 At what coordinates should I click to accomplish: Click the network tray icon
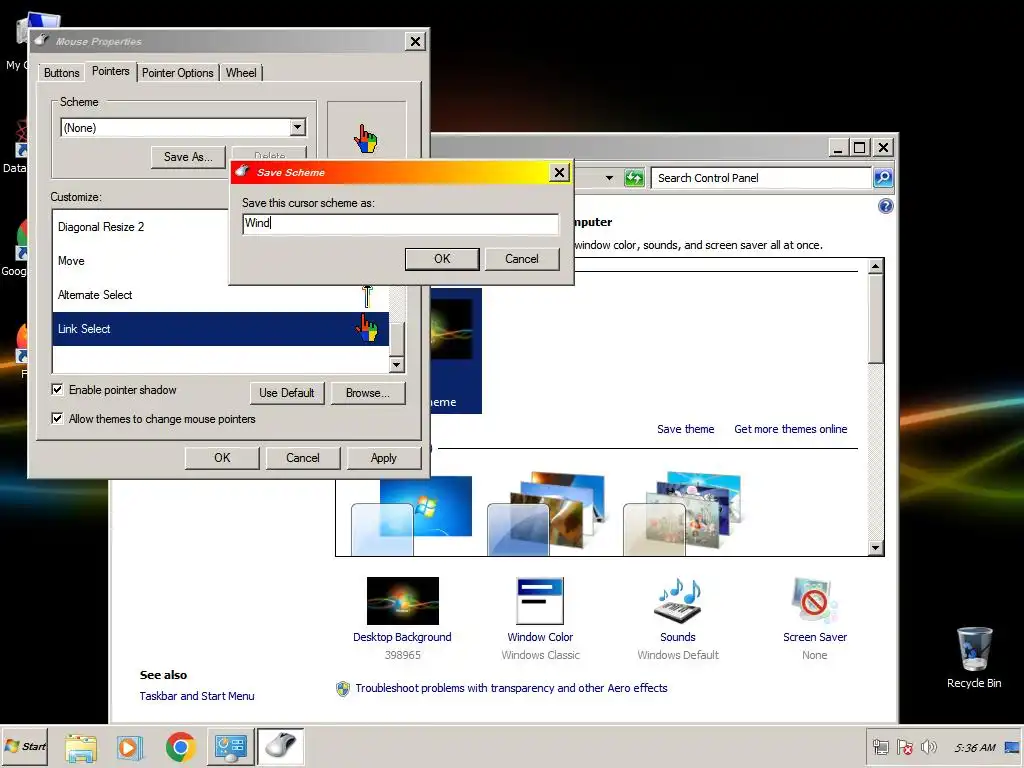click(881, 747)
